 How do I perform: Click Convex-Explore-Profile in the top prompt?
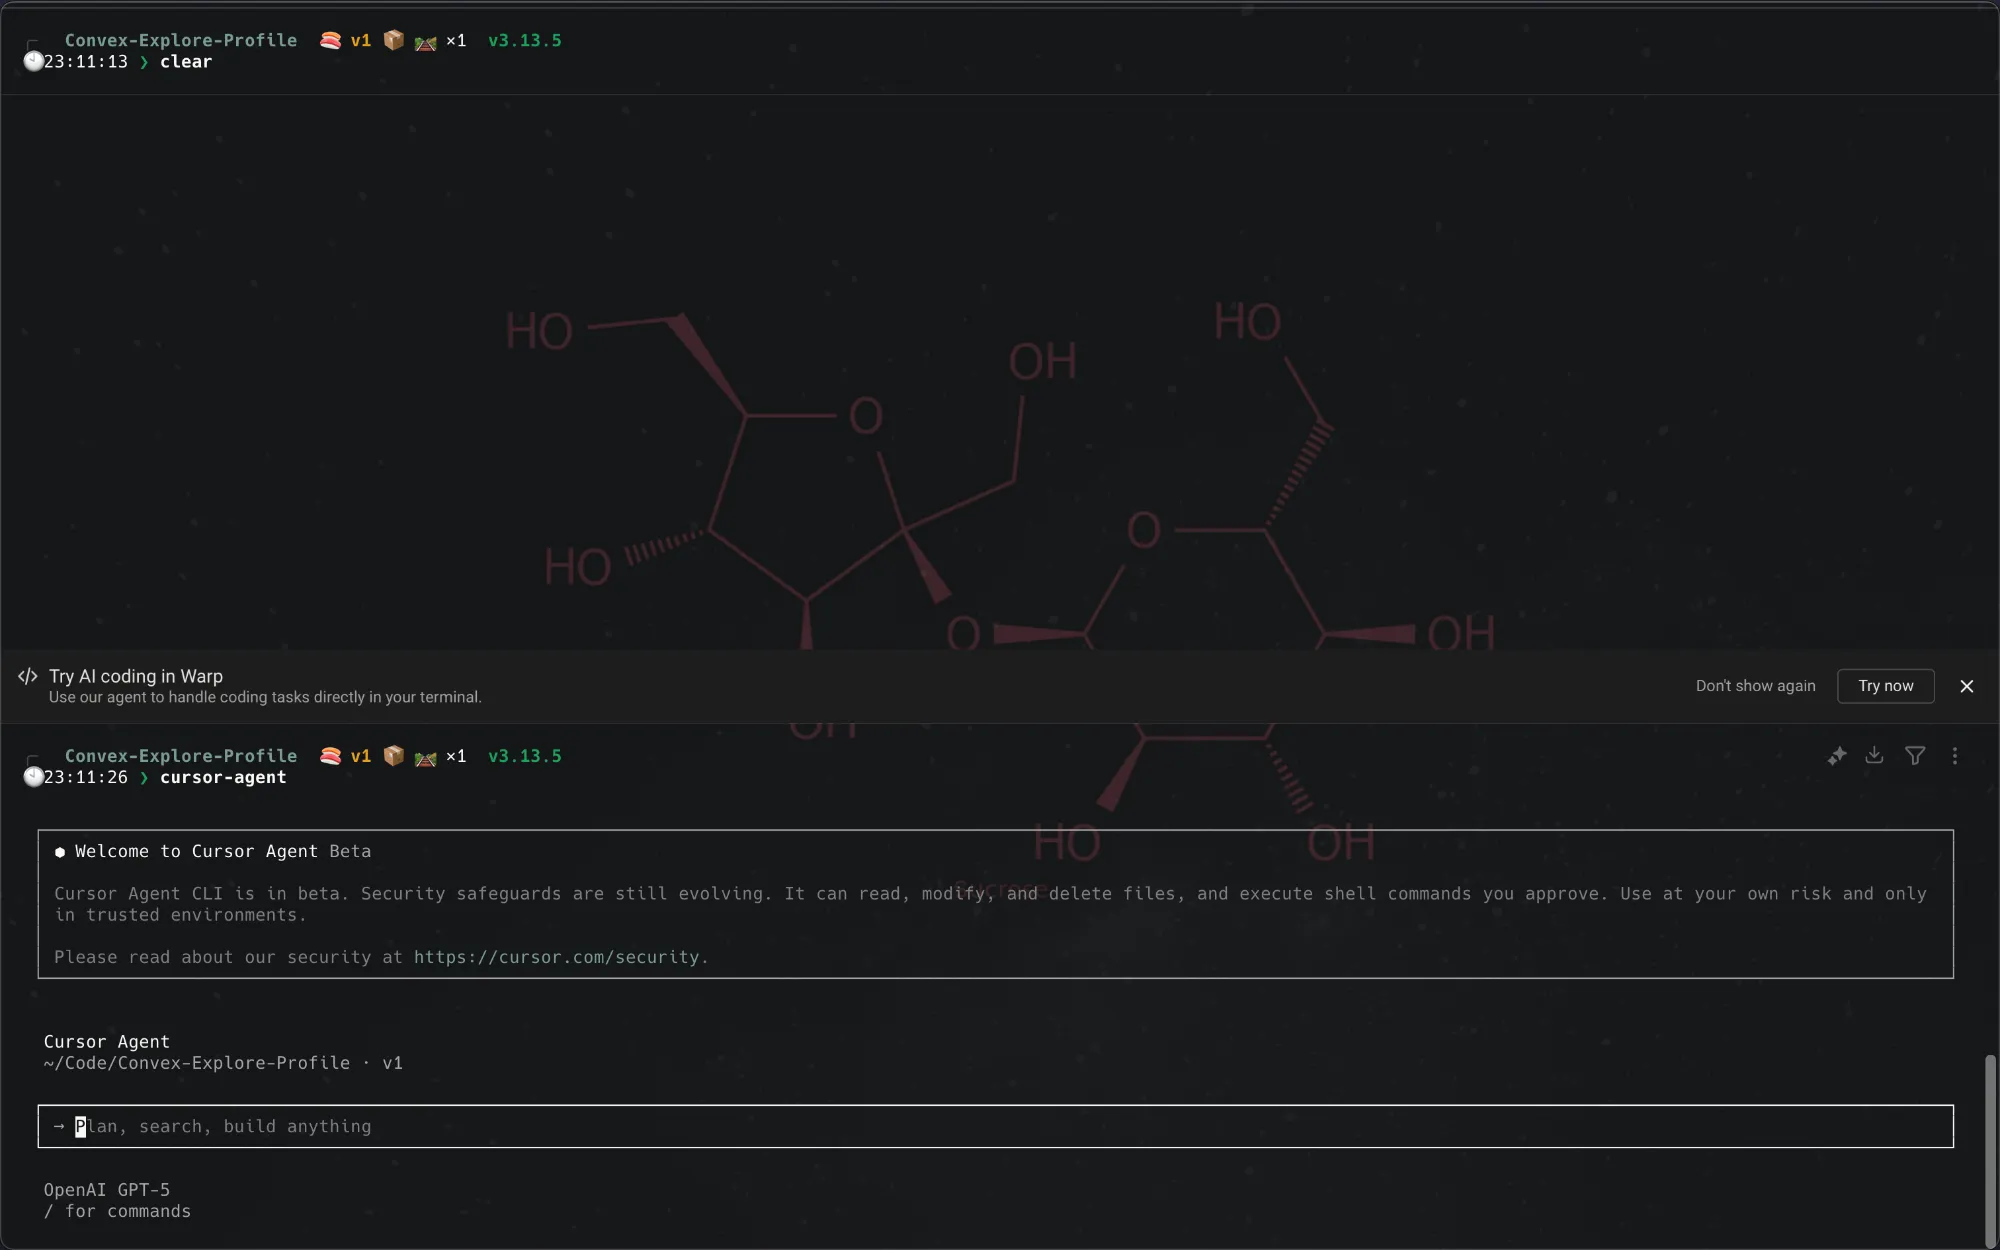coord(181,41)
